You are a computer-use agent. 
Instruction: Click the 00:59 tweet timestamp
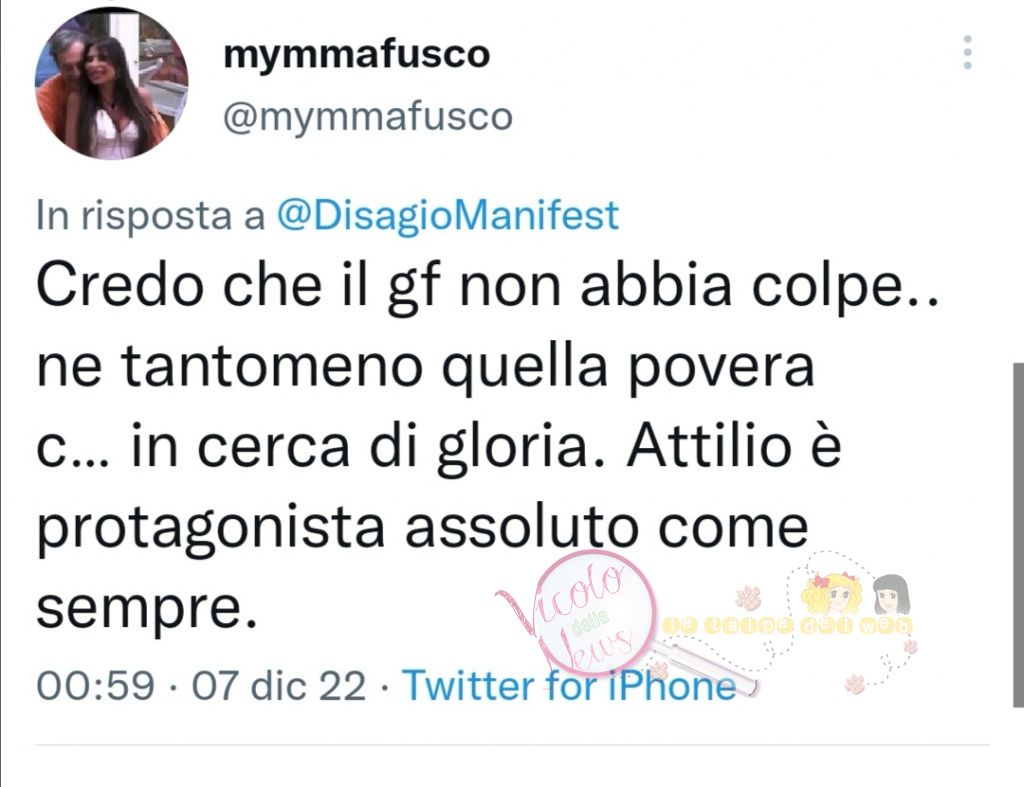[95, 686]
